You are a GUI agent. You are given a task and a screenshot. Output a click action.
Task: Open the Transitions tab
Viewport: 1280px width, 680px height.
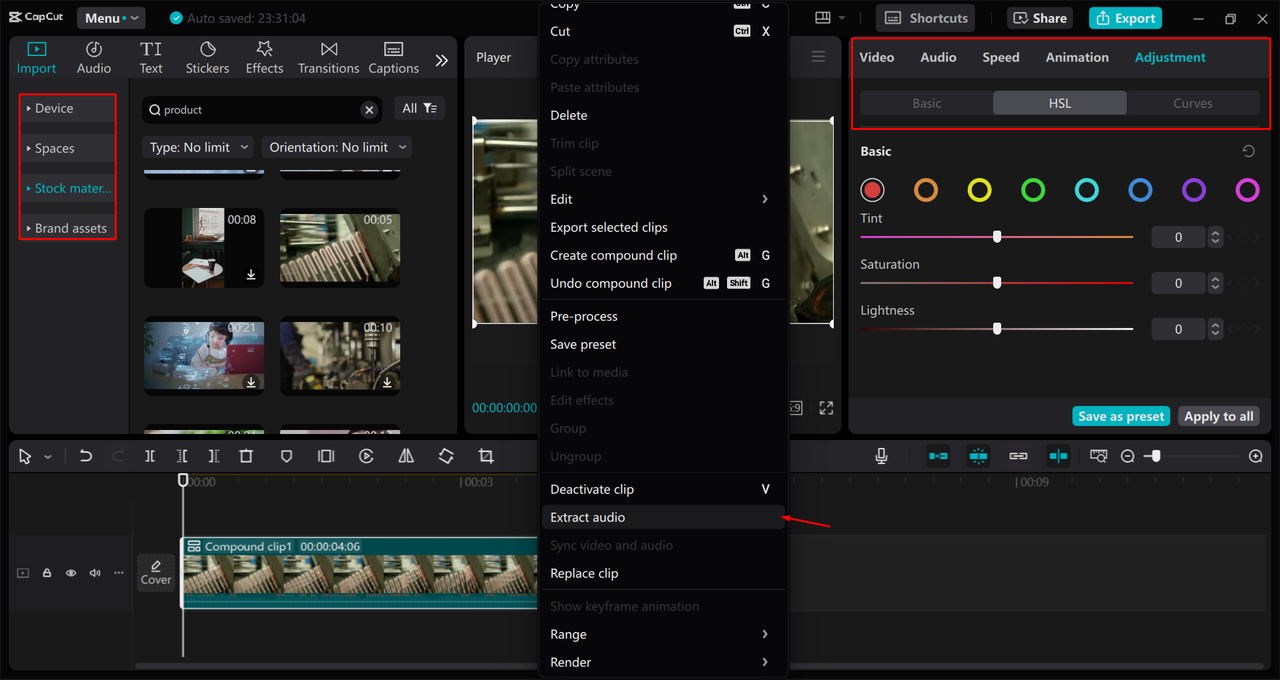point(328,58)
